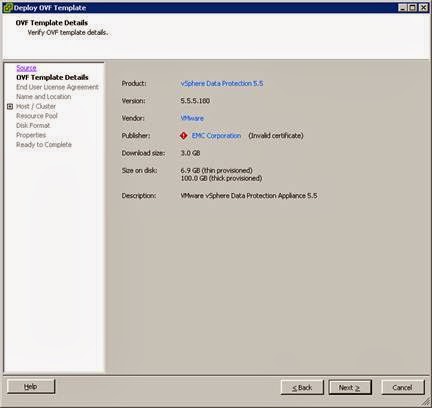Open the vSphere Data Protection 5.5 product link
The image size is (432, 408).
[222, 83]
